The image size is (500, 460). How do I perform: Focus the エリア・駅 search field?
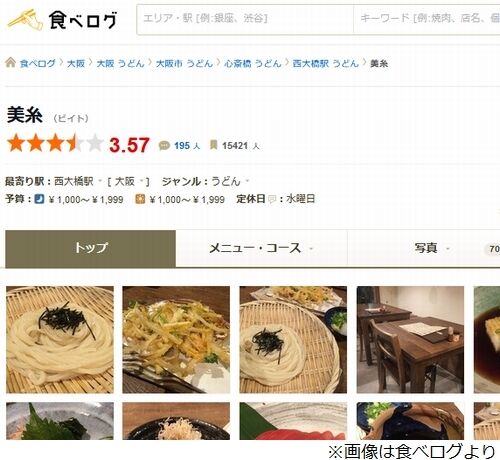245,19
